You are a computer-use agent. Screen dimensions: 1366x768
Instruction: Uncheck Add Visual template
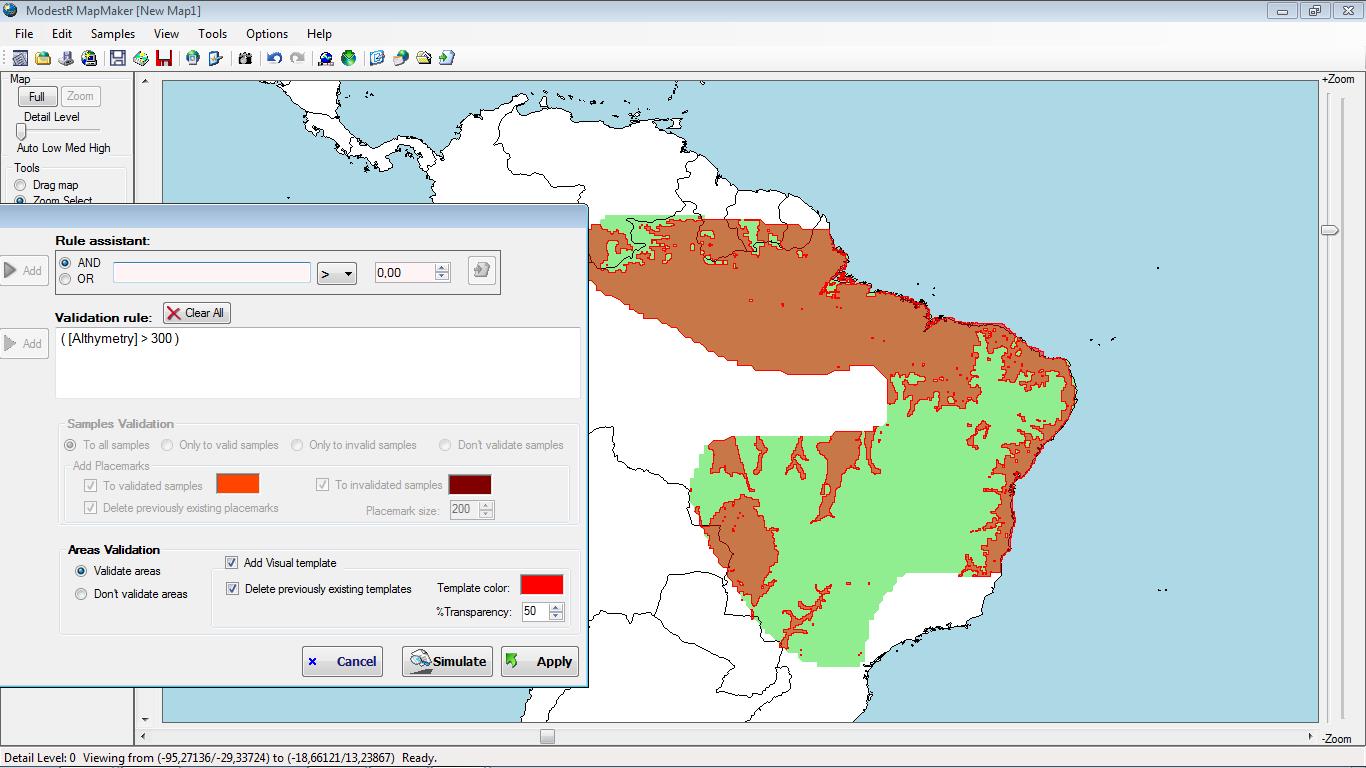232,563
